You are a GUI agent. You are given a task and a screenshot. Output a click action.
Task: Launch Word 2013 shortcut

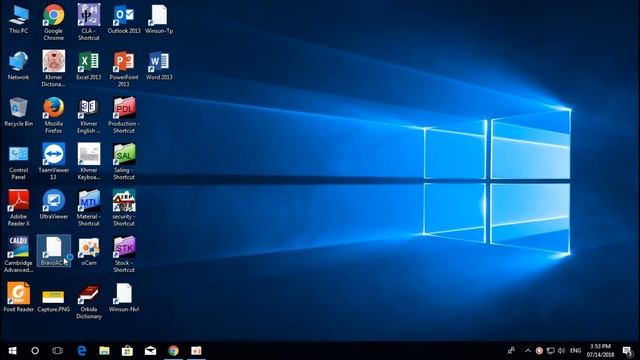click(159, 65)
